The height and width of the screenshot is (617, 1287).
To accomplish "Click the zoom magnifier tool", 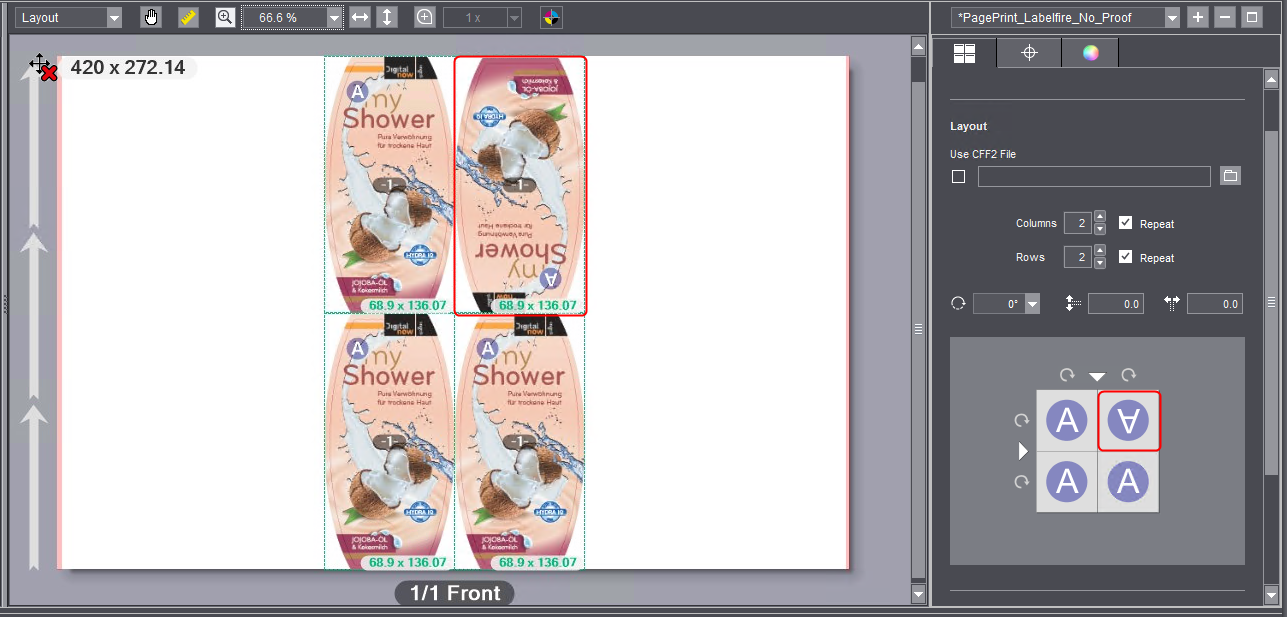I will pos(225,17).
